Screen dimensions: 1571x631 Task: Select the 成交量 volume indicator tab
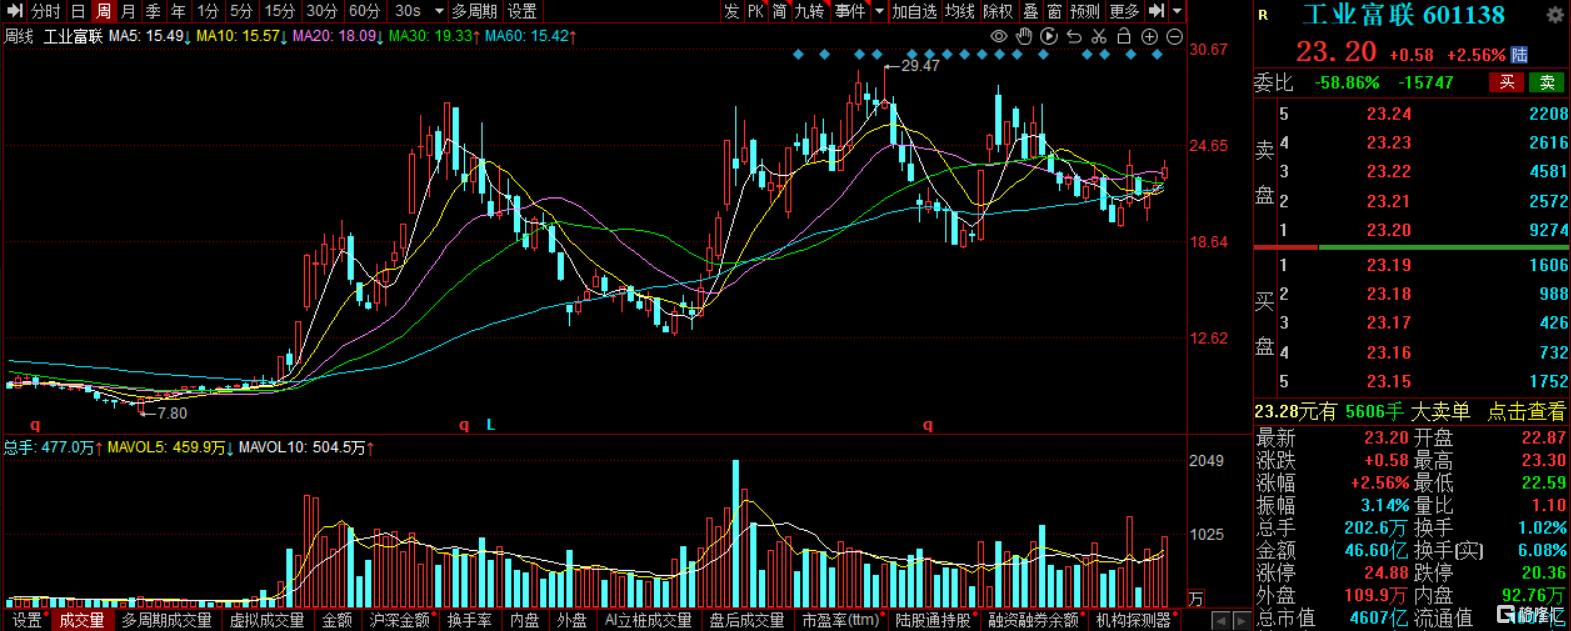tap(81, 620)
